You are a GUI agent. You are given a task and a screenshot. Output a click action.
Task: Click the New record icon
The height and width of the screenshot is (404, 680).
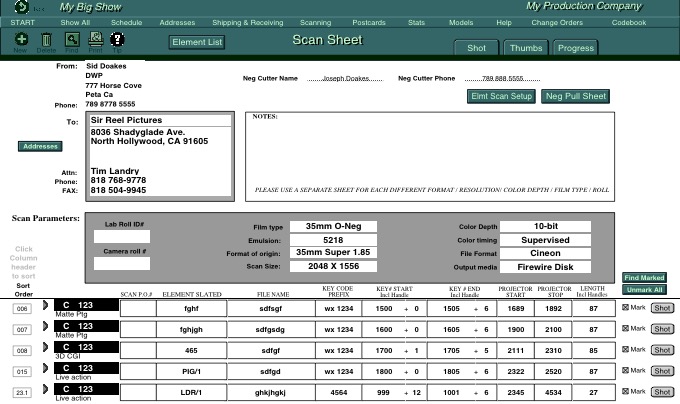click(x=22, y=39)
